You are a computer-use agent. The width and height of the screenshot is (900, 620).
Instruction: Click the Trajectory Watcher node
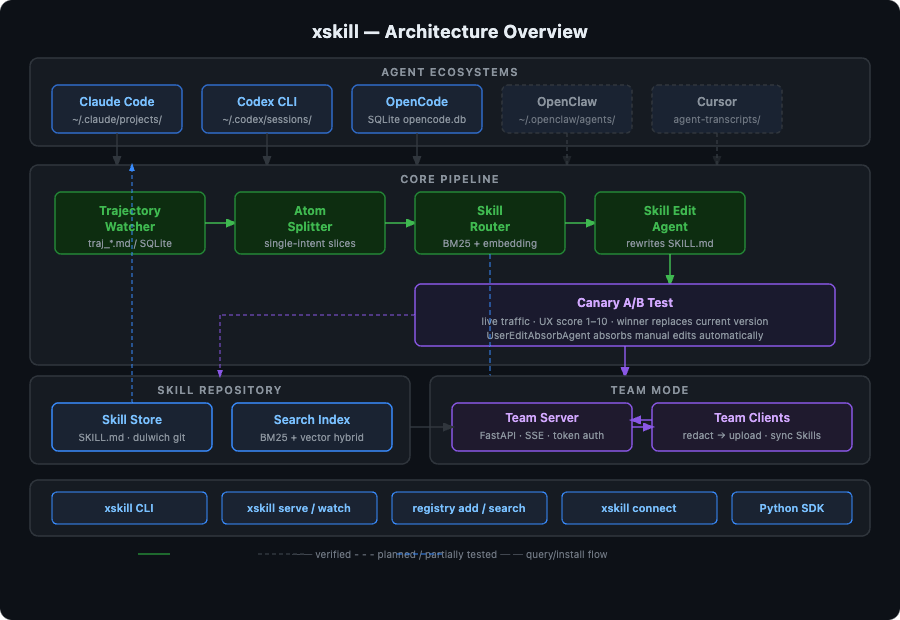coord(130,223)
